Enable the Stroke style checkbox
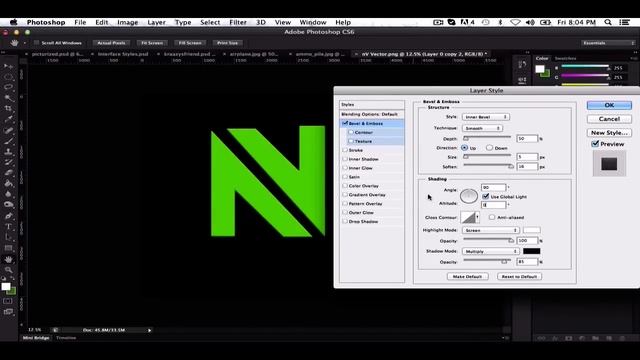Viewport: 640px width, 360px height. (345, 150)
